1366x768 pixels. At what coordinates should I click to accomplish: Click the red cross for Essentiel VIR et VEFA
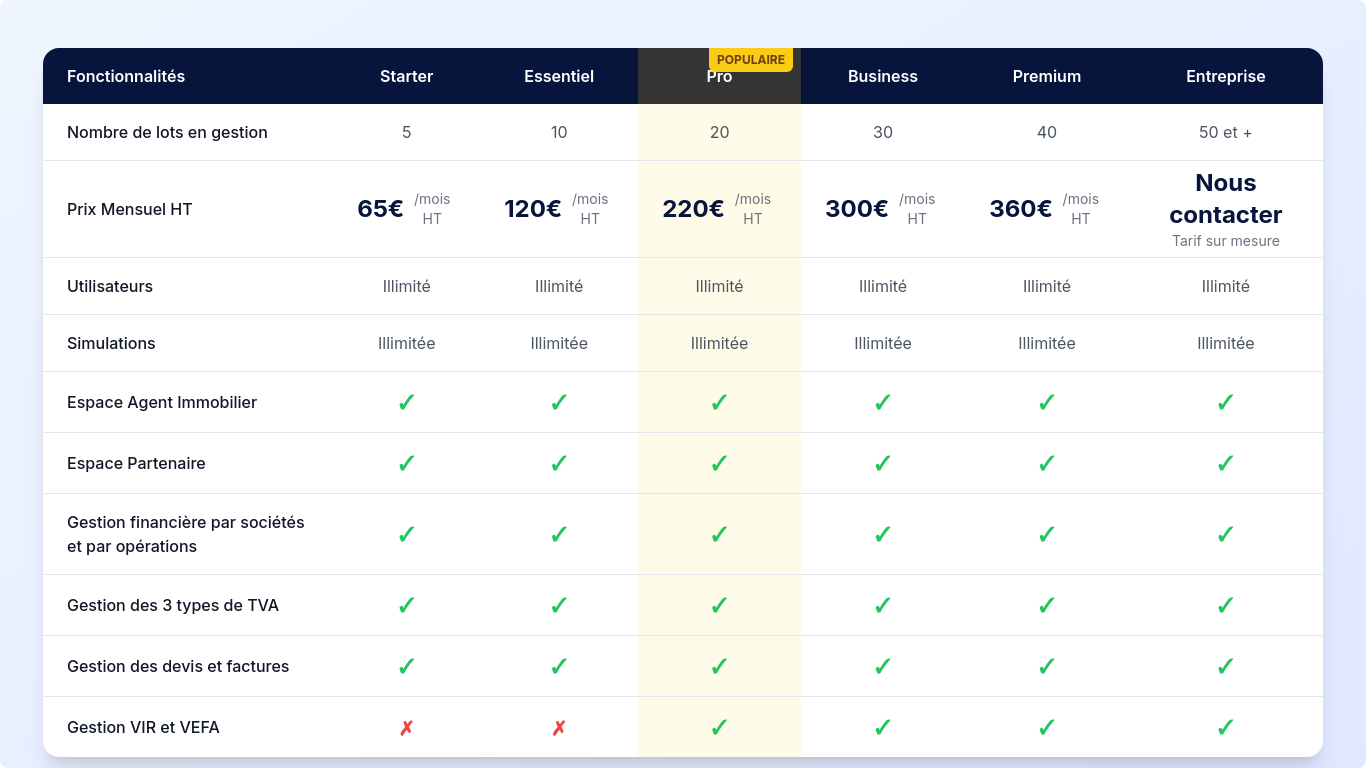(x=559, y=728)
